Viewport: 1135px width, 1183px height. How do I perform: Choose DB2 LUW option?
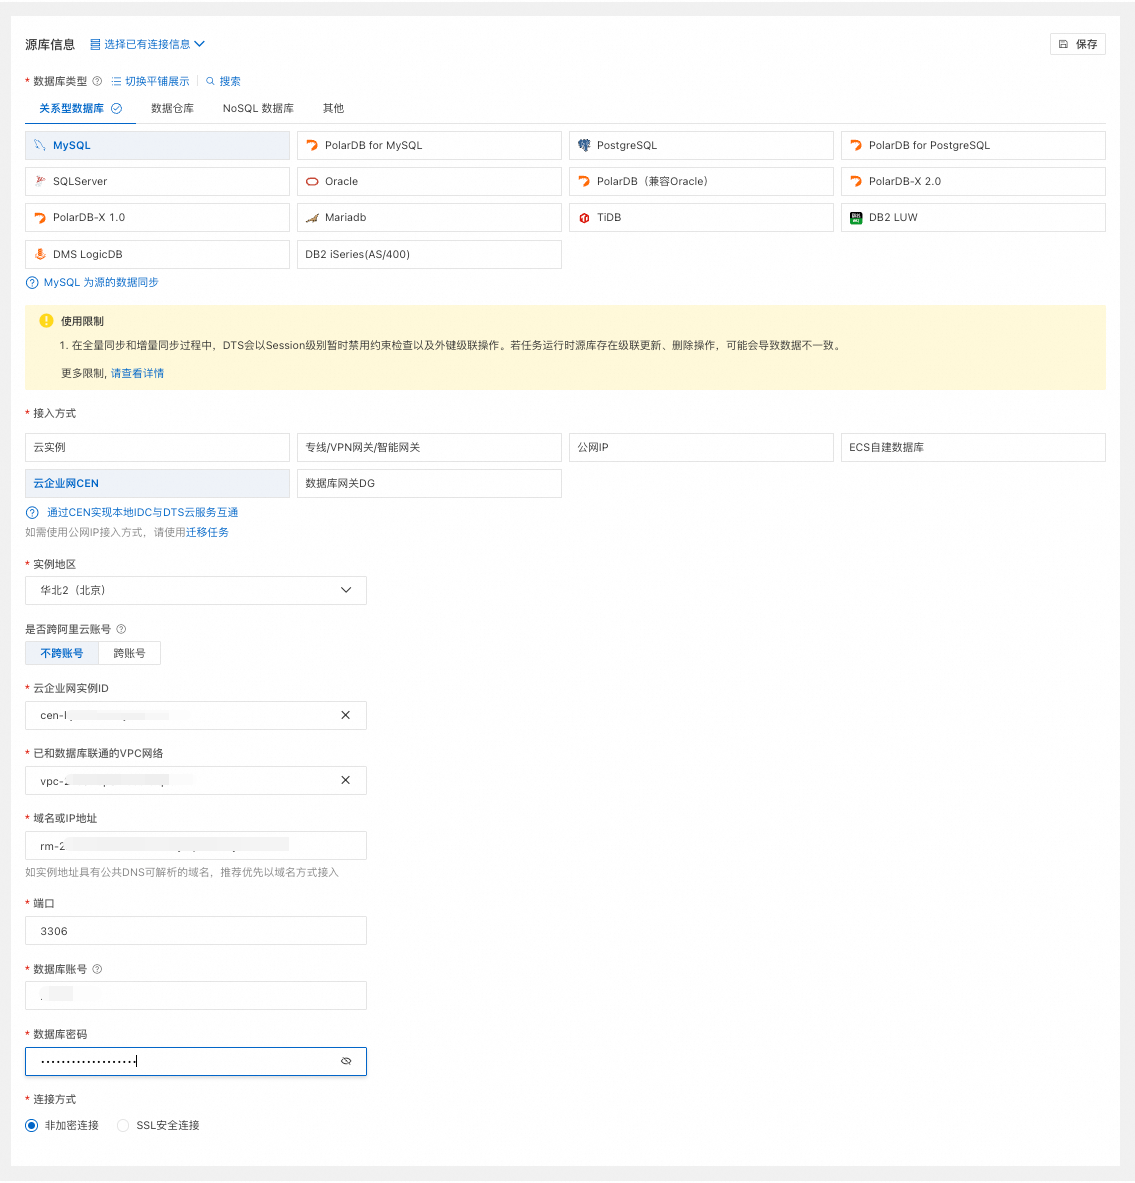(x=974, y=217)
